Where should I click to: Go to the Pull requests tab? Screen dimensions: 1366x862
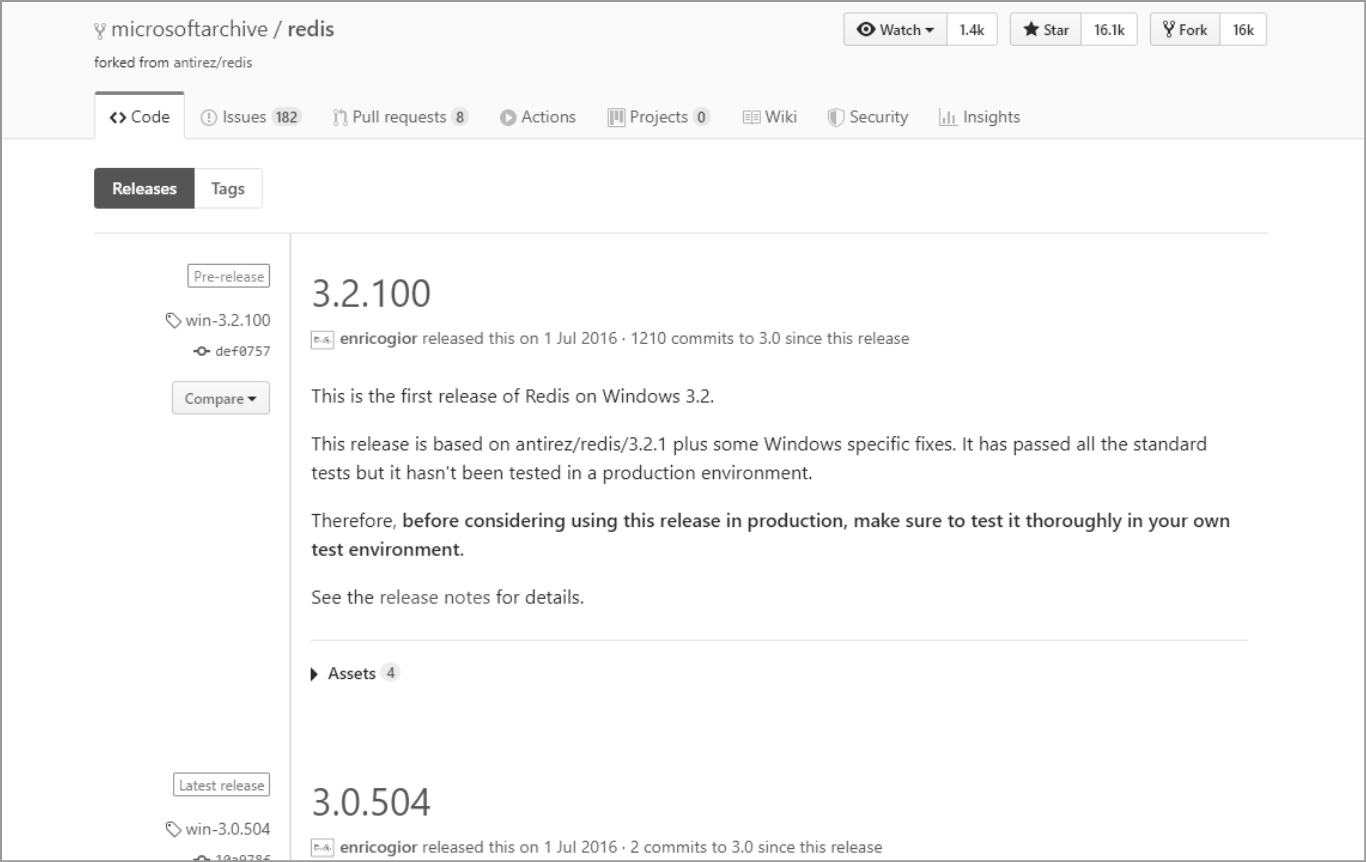tap(400, 117)
